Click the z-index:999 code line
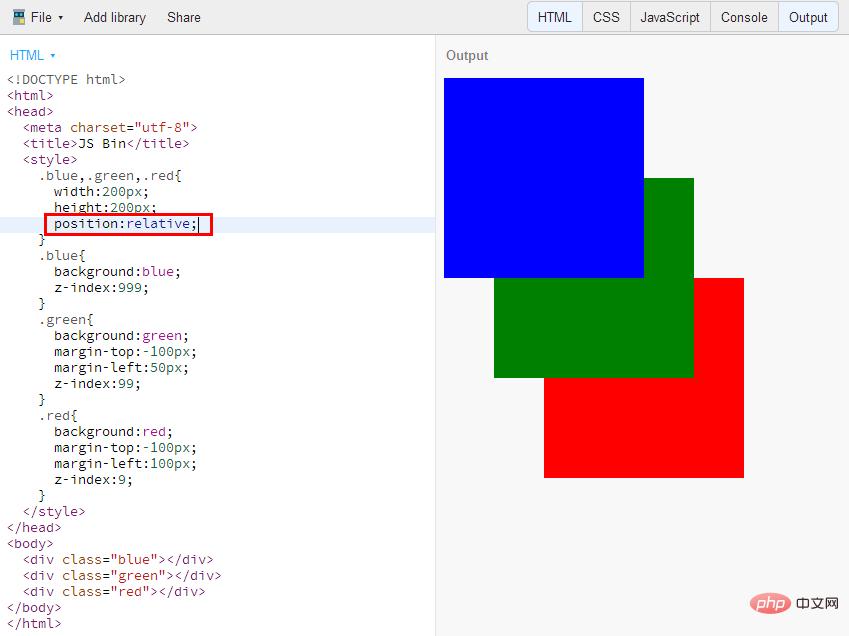The width and height of the screenshot is (849, 636). point(101,287)
